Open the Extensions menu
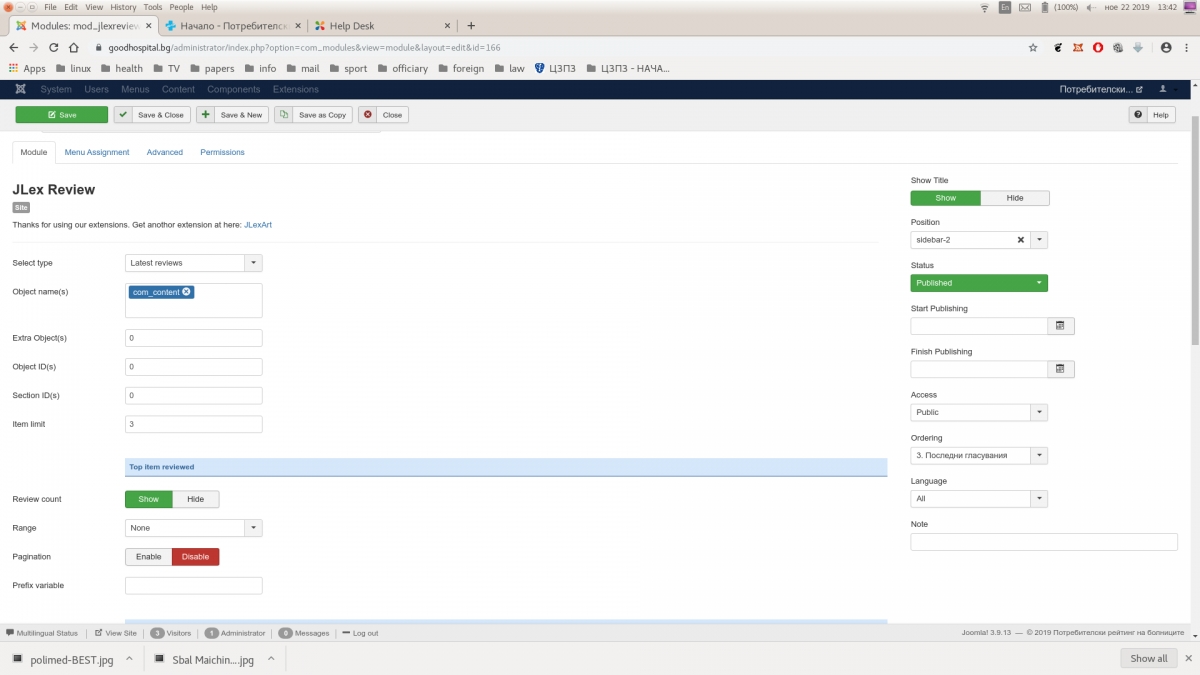The height and width of the screenshot is (675, 1200). [x=295, y=89]
